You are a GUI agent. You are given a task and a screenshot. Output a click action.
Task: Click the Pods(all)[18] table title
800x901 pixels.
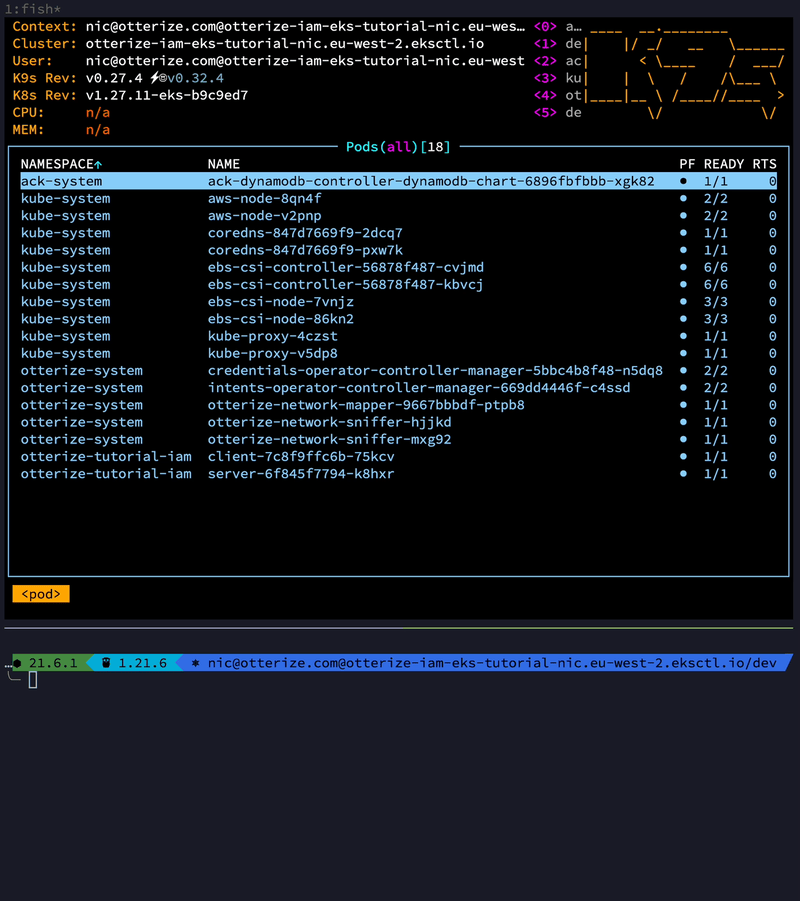tap(398, 147)
